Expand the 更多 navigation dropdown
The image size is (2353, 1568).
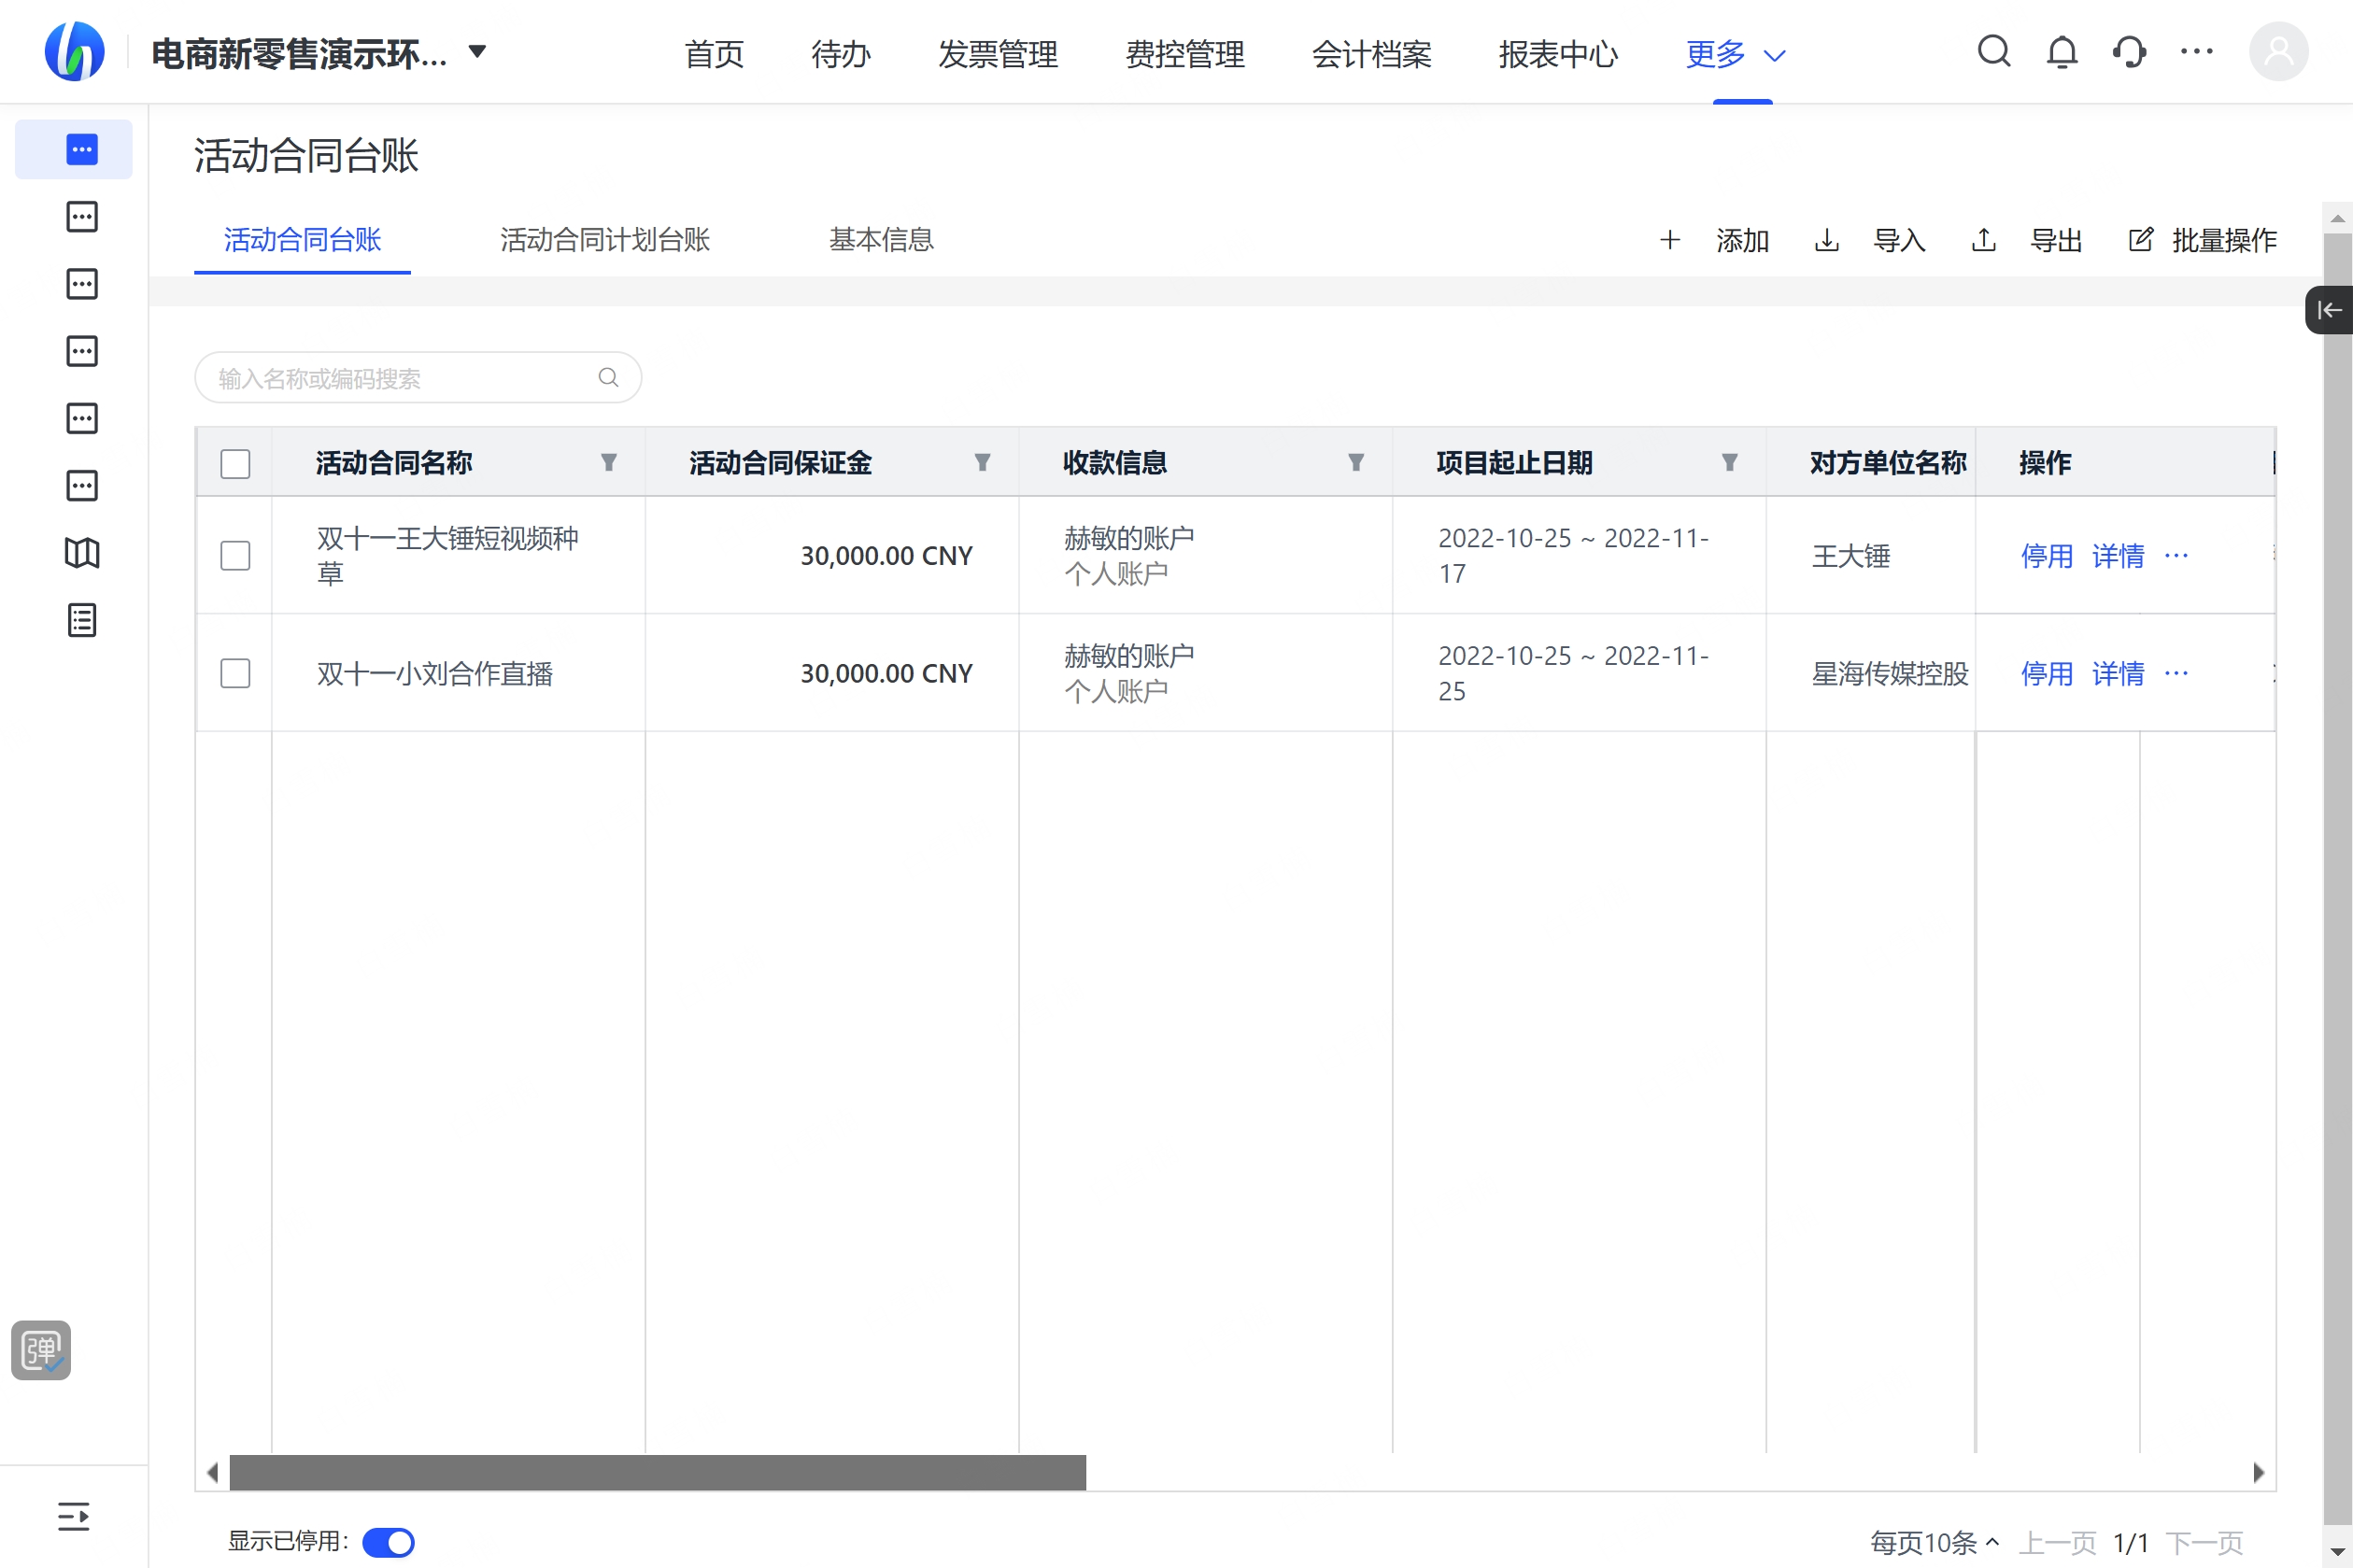[1735, 54]
